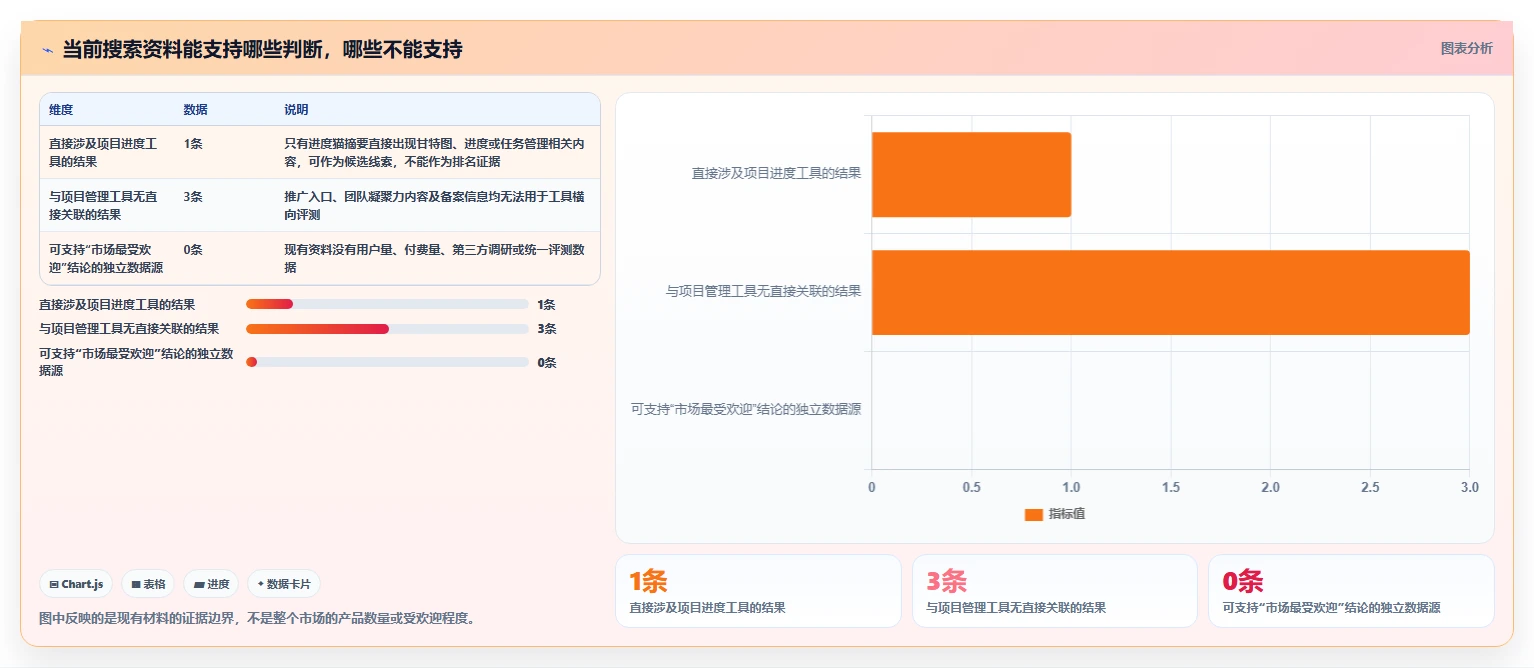Image resolution: width=1534 pixels, height=668 pixels.
Task: Click progress bar for 可支持“市场最受欢迎”结论的独立数据源
Action: click(387, 362)
